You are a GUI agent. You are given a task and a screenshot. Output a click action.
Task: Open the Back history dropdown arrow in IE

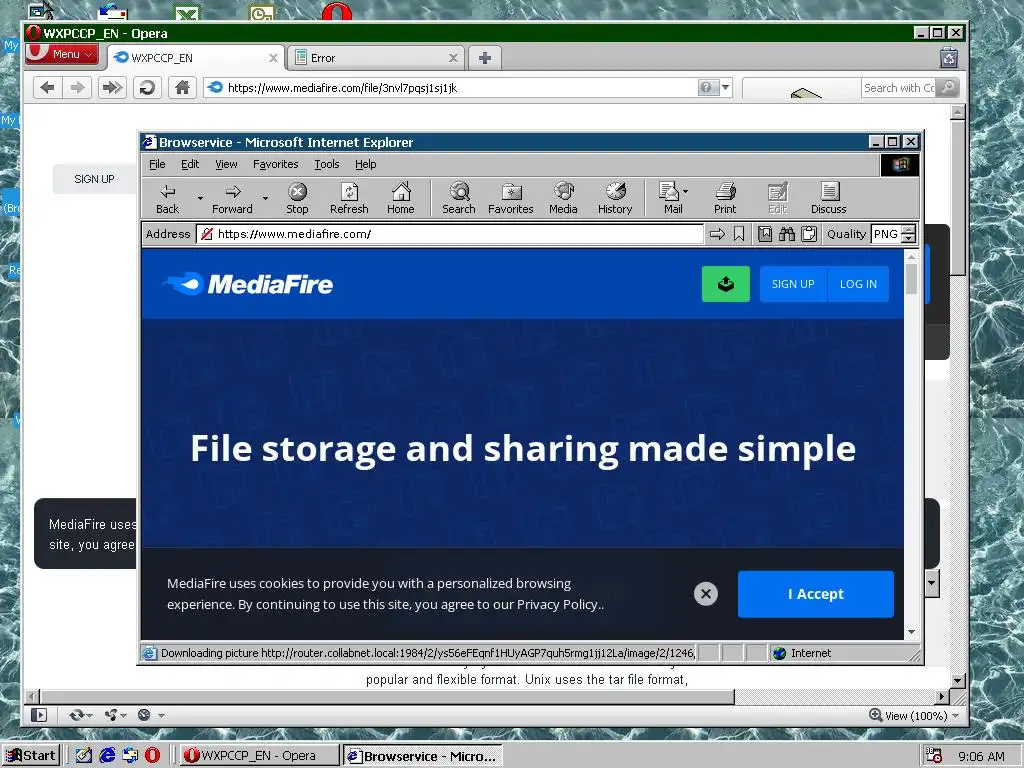tap(200, 198)
